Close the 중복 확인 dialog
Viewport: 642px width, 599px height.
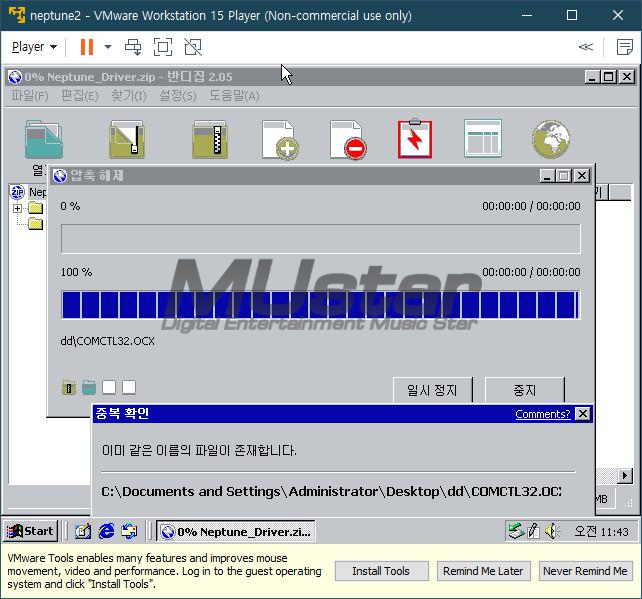pyautogui.click(x=583, y=414)
